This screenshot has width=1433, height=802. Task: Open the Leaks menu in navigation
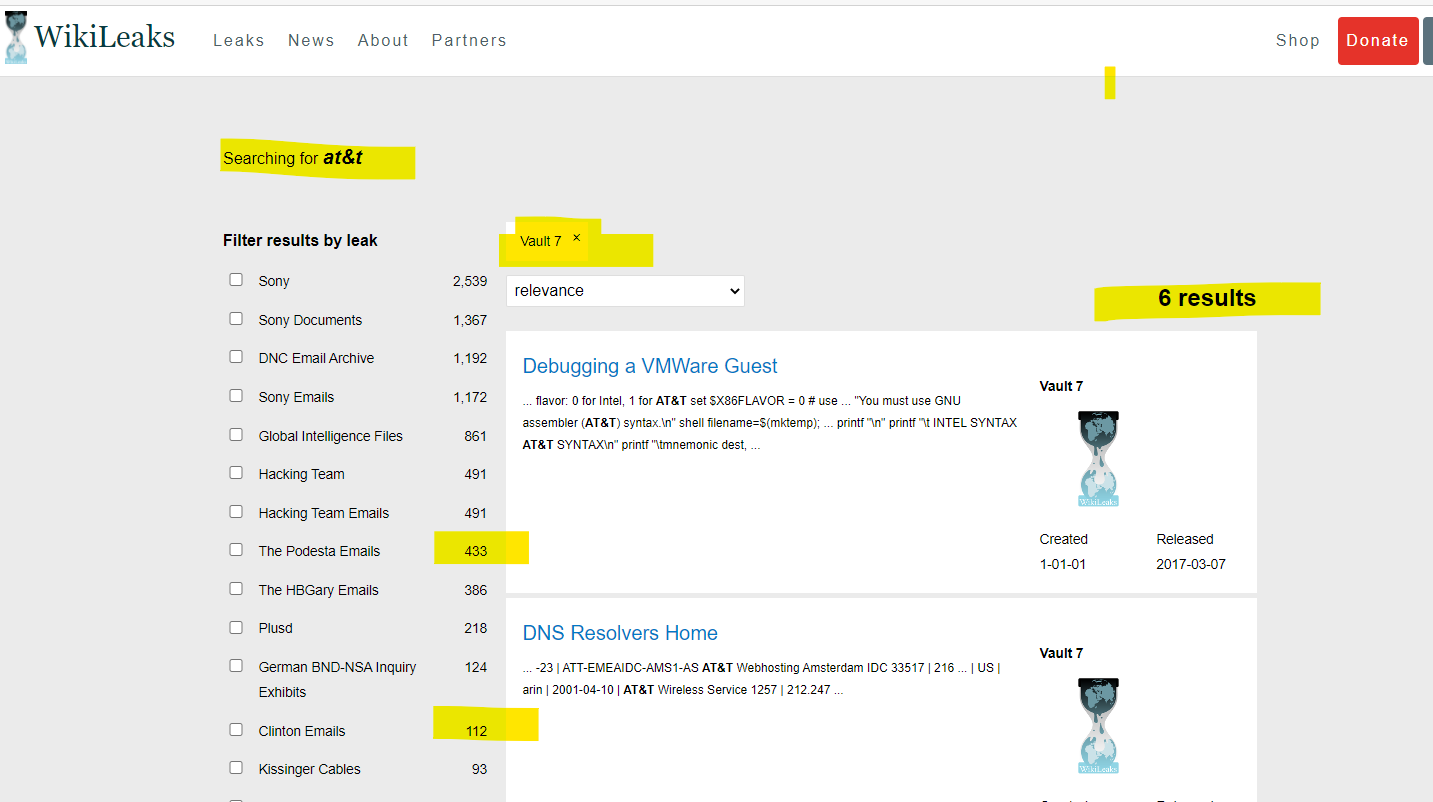coord(239,41)
